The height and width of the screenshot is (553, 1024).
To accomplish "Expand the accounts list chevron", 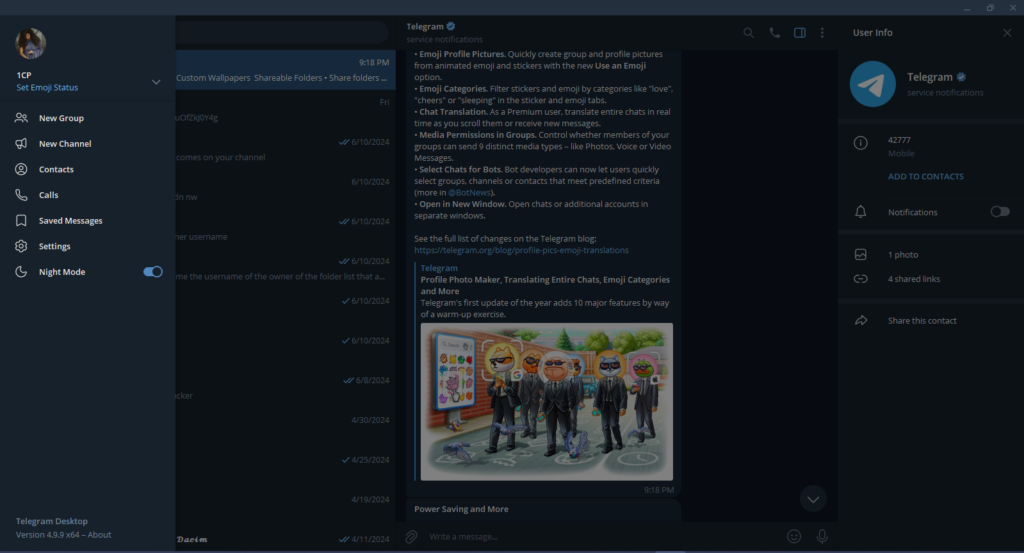I will point(156,82).
